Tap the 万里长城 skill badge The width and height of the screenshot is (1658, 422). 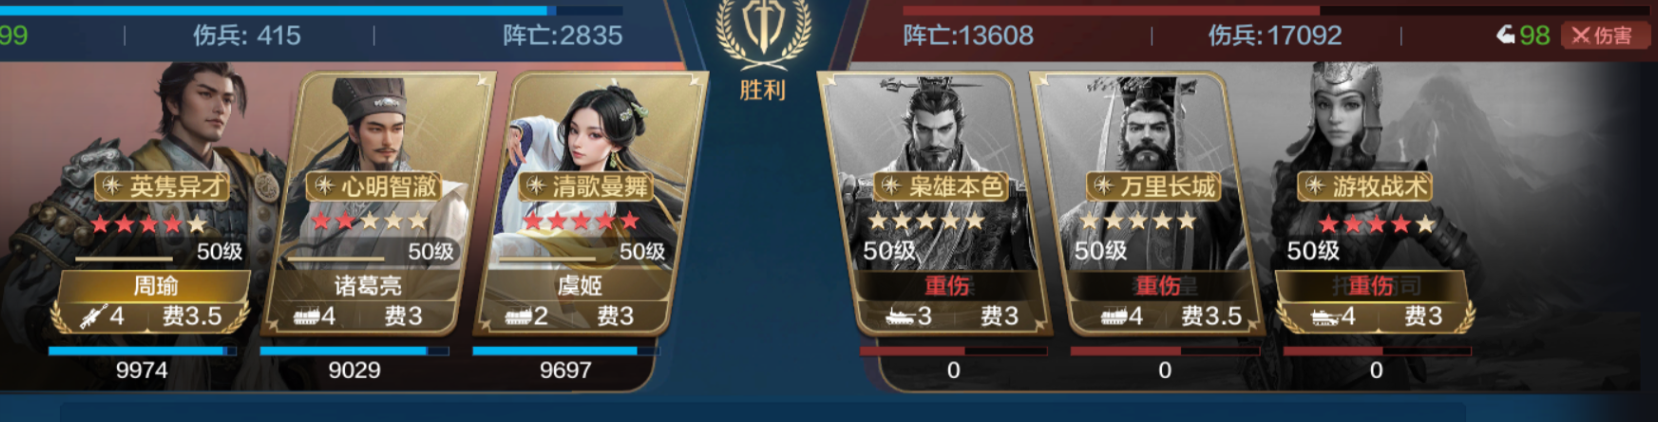point(1153,186)
